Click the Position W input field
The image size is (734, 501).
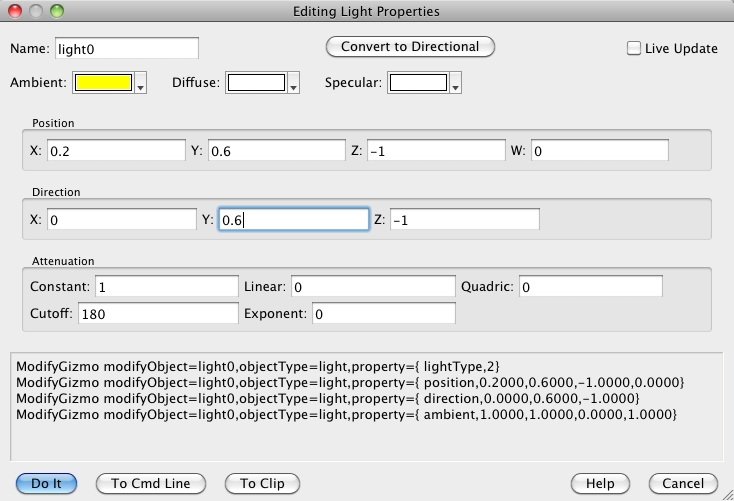(x=598, y=151)
